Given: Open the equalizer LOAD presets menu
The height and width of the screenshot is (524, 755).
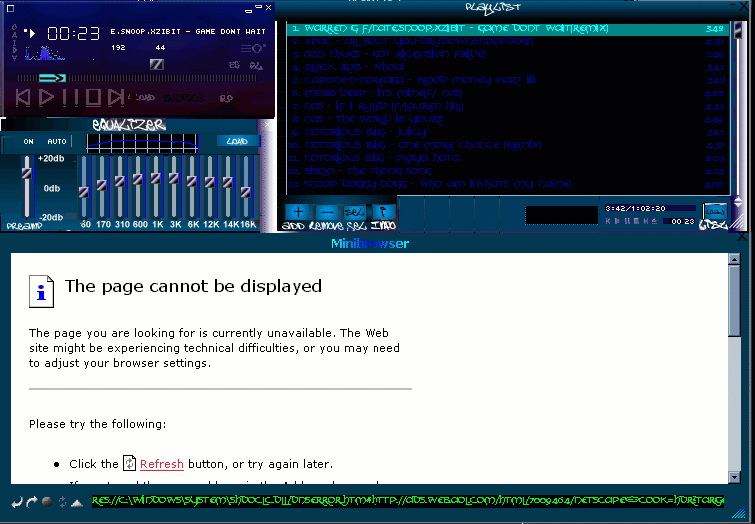Looking at the screenshot, I should tap(237, 141).
